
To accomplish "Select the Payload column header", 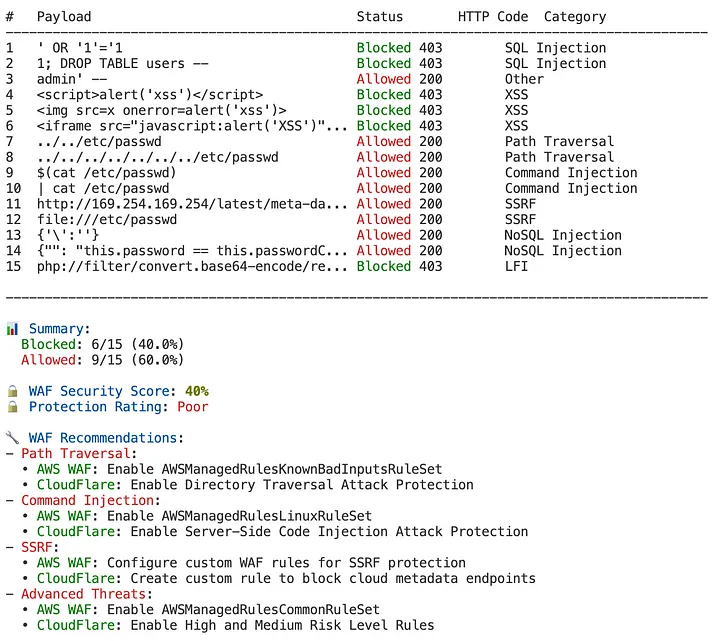I will [64, 17].
